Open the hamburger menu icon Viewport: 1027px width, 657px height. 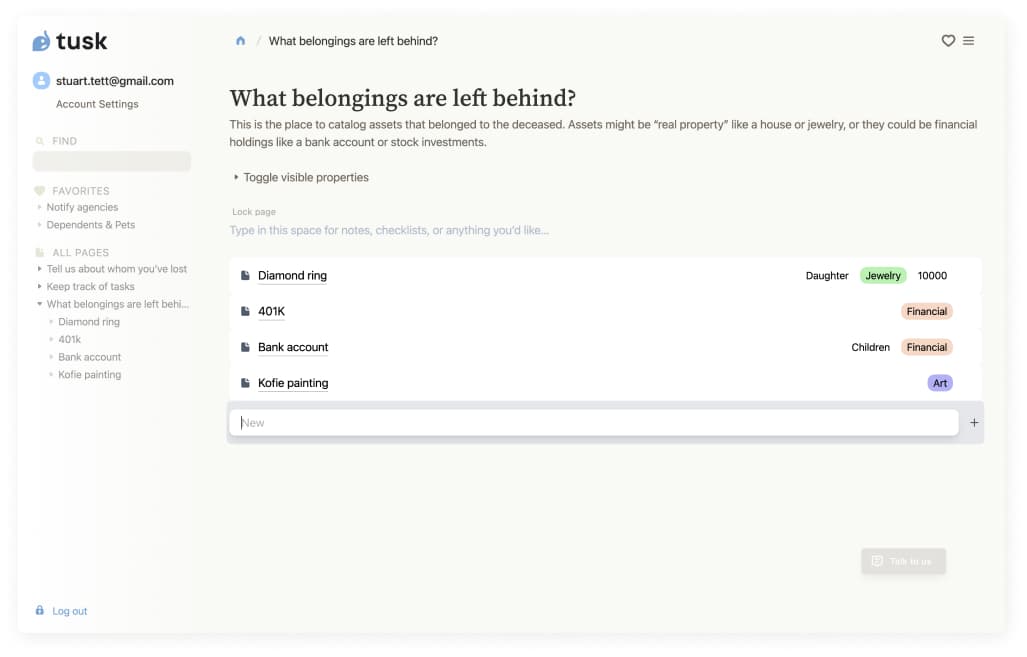click(968, 41)
